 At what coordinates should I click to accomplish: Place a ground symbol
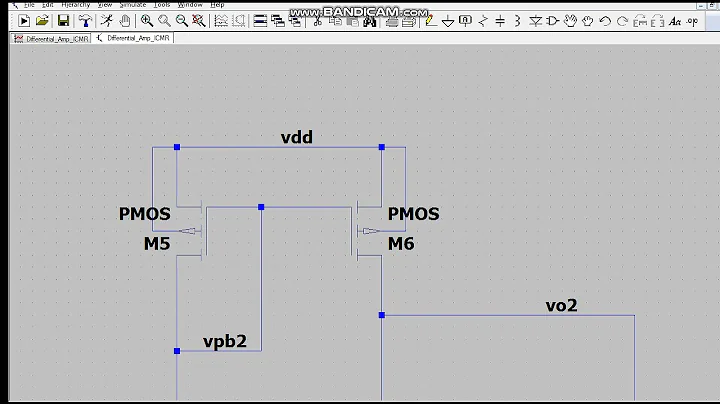(x=448, y=21)
